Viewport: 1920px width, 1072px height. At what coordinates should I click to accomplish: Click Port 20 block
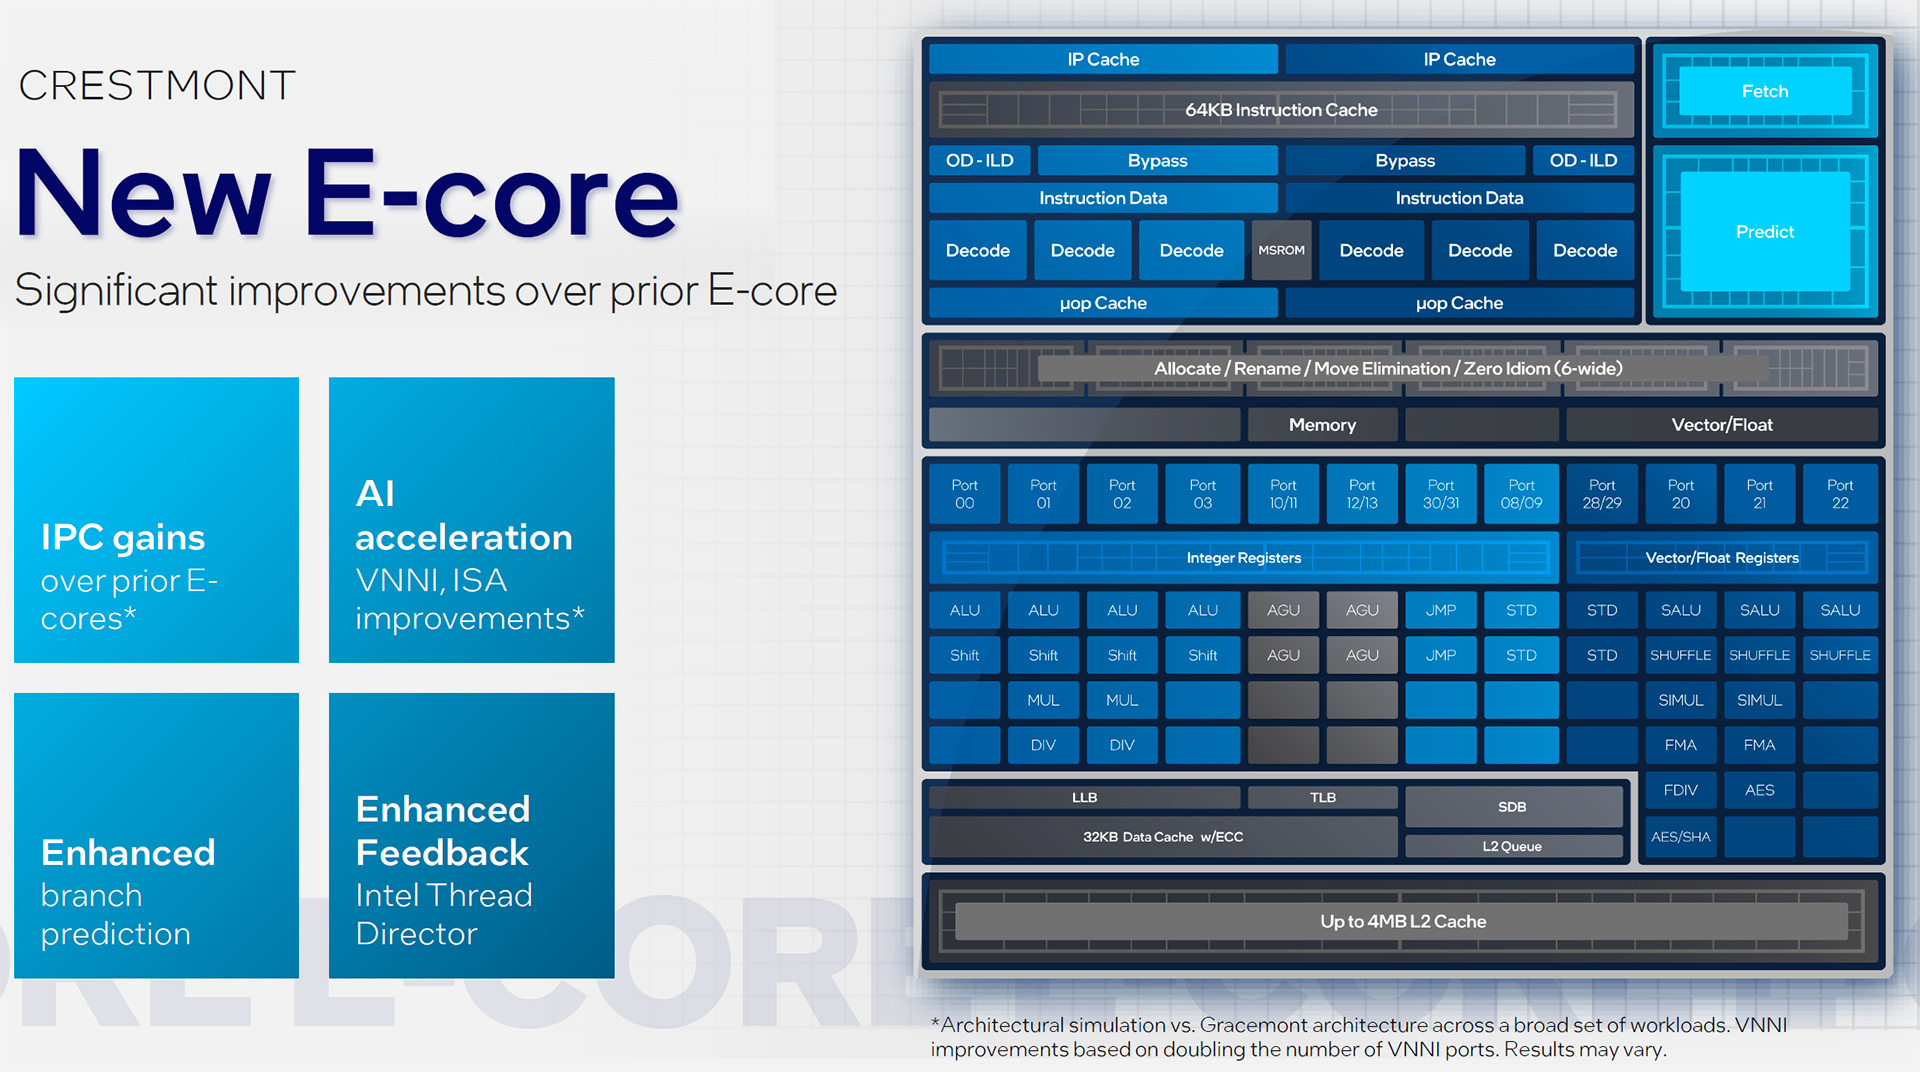[x=1681, y=494]
